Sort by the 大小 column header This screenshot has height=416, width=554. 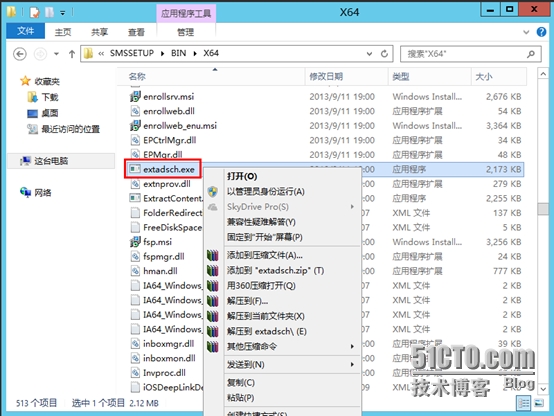coord(499,76)
